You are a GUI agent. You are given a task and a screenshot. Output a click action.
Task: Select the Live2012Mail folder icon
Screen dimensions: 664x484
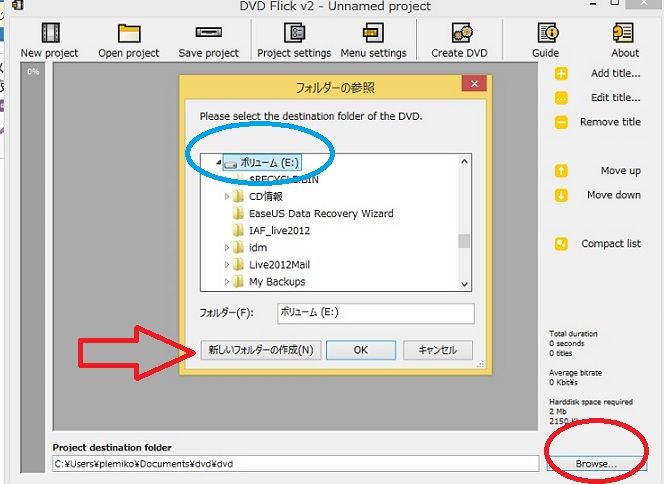pos(238,265)
